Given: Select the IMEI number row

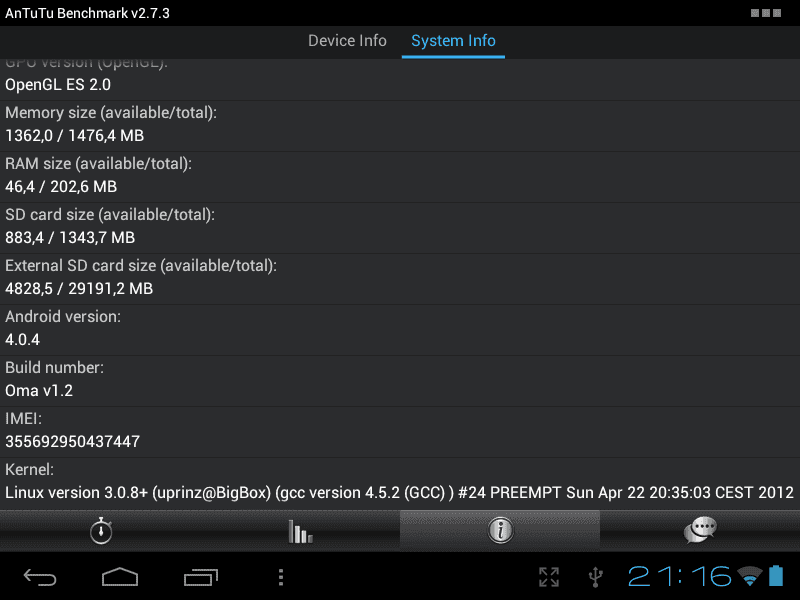Looking at the screenshot, I should point(400,432).
